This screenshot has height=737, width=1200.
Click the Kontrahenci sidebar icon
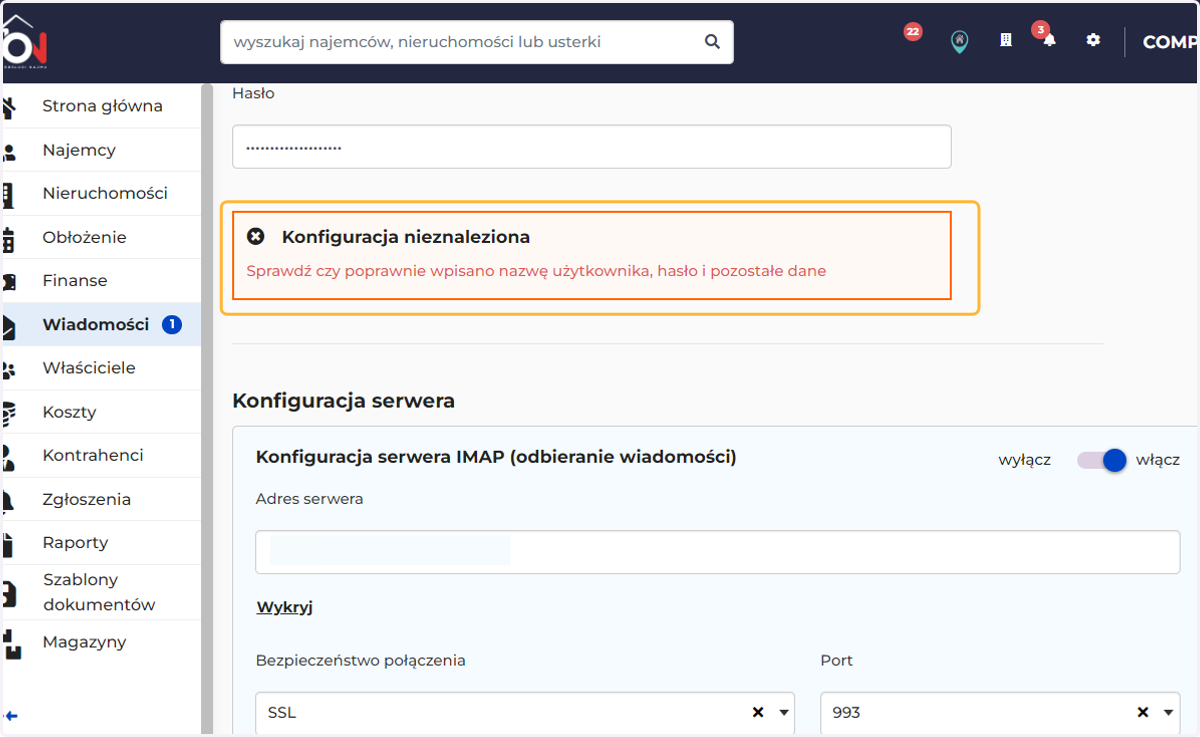[9, 456]
